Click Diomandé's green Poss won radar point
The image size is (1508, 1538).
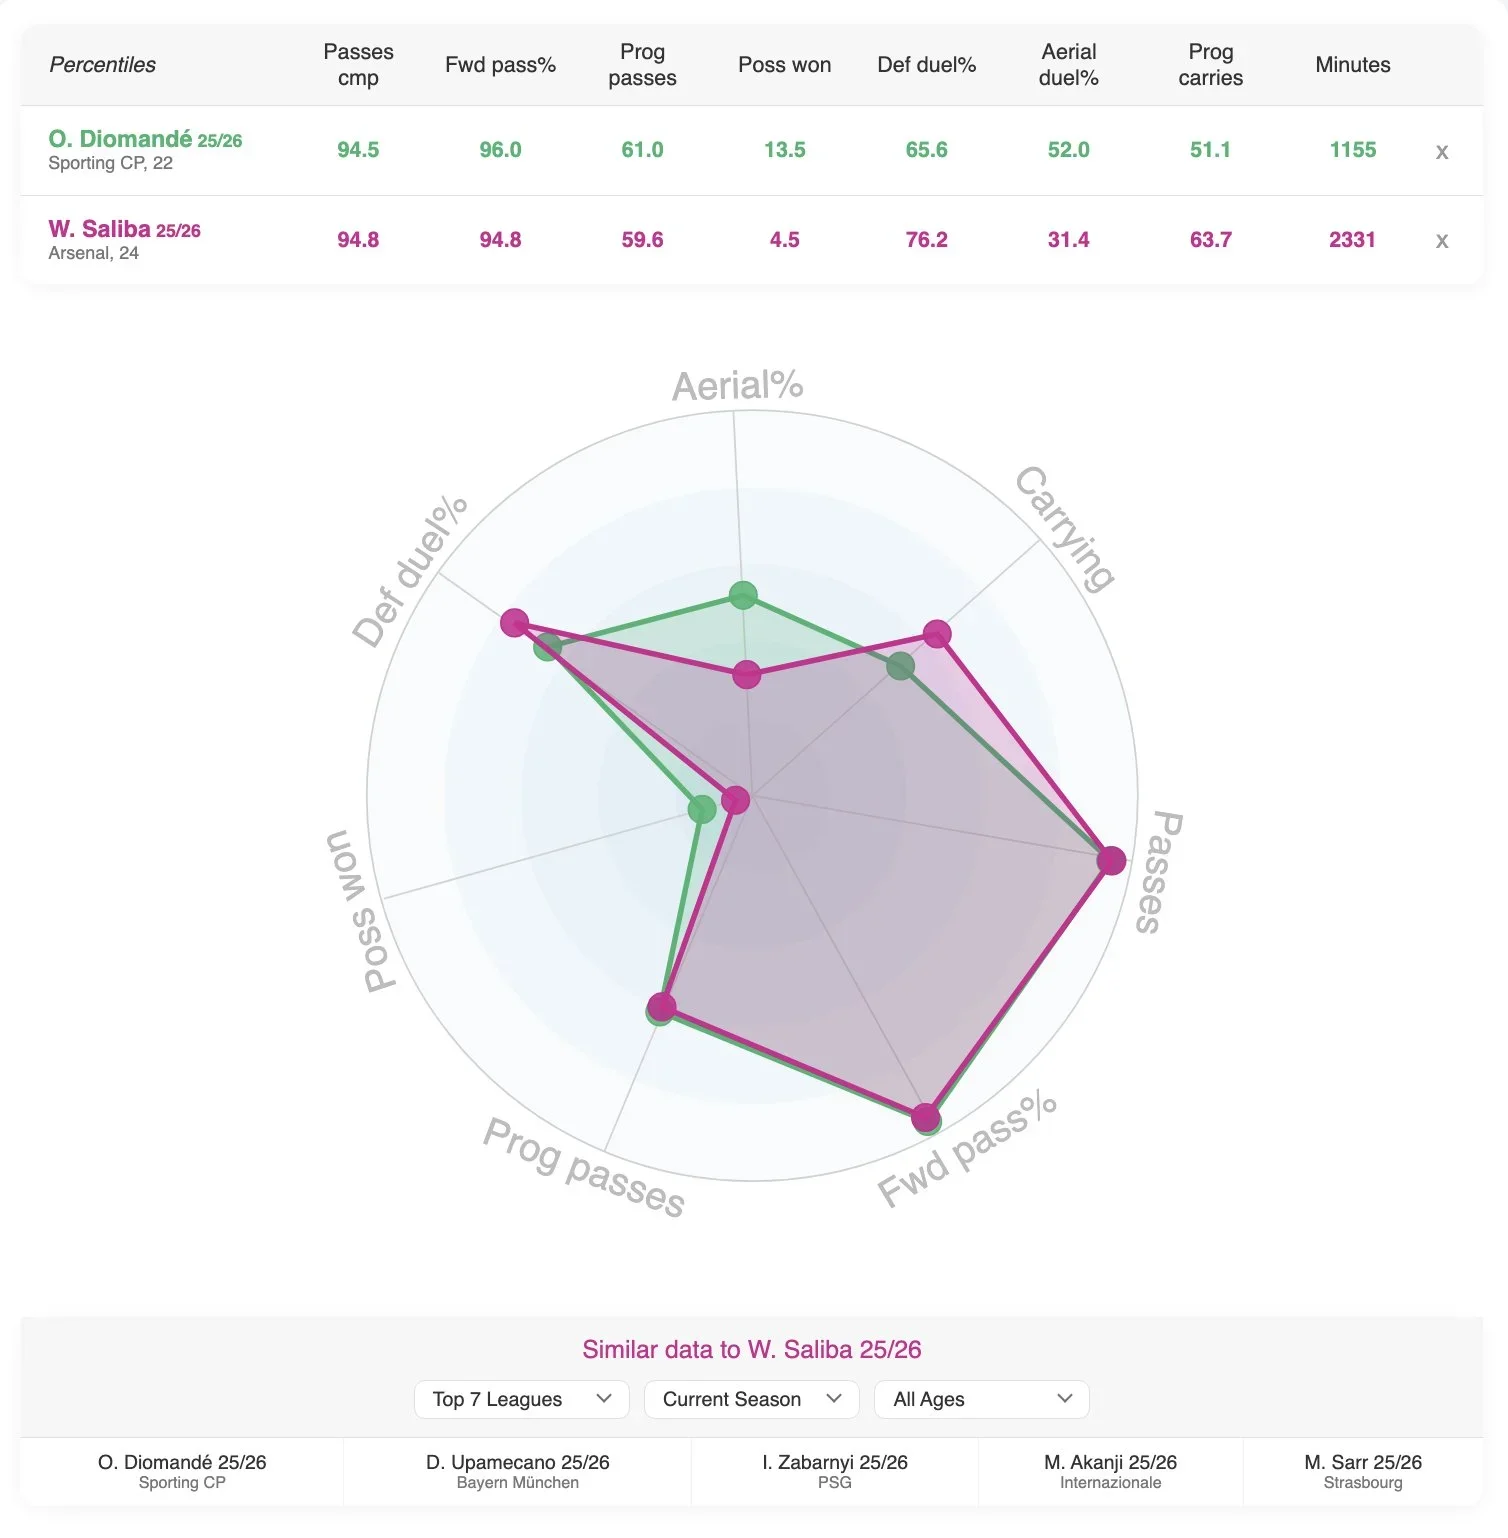[x=703, y=809]
